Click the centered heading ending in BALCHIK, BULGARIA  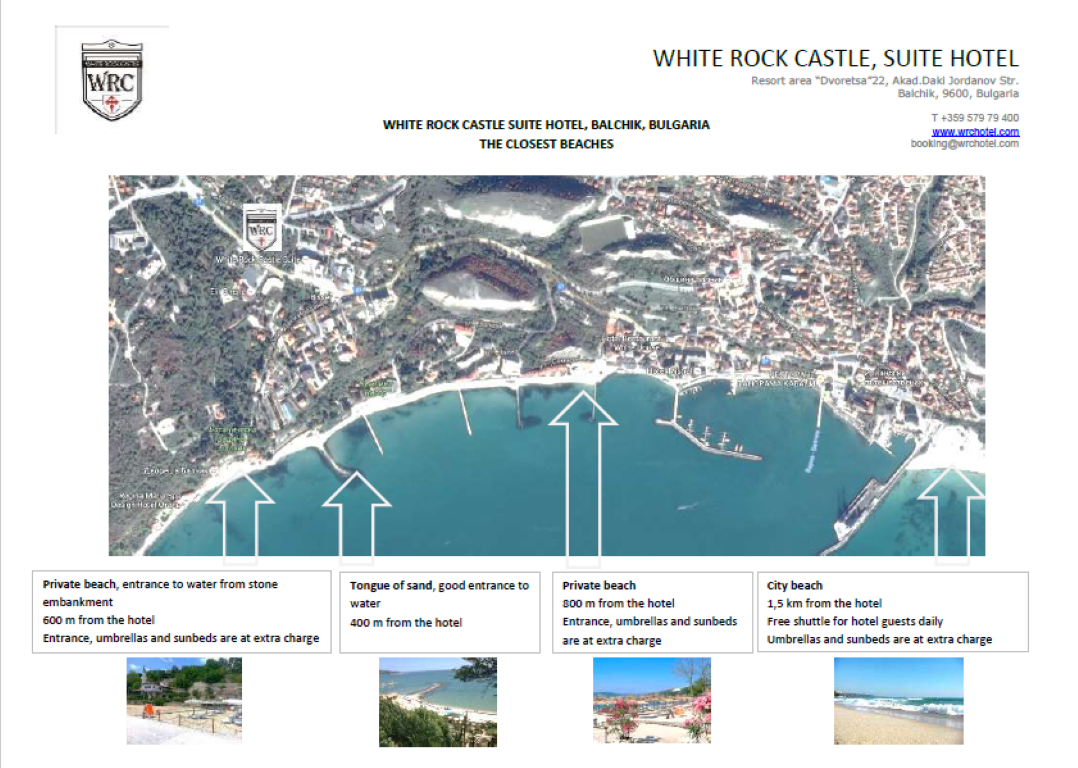547,125
